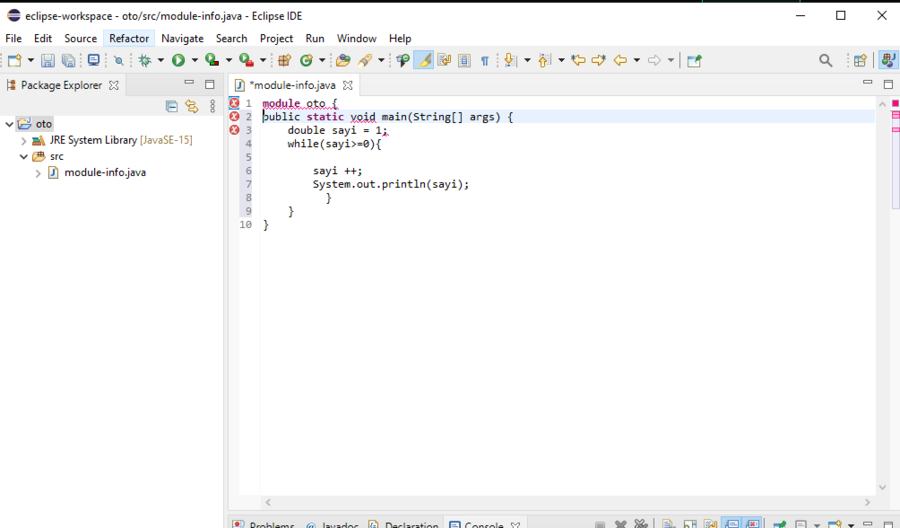Select module-info.java in Package Explorer
Screen dimensions: 900x528
105,173
